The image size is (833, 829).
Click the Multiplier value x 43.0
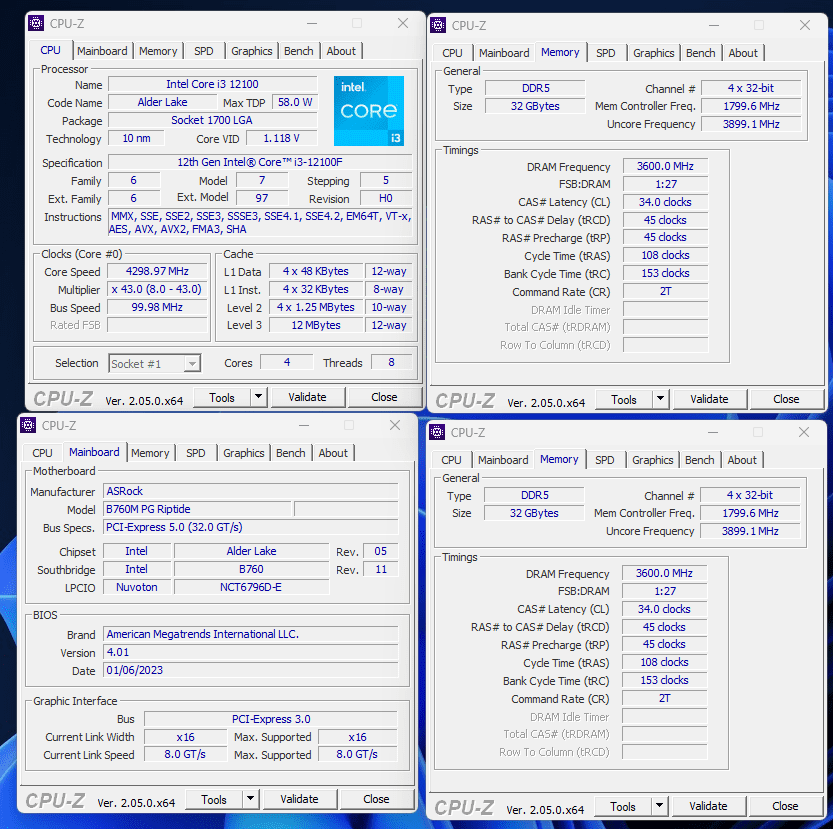pyautogui.click(x=157, y=289)
